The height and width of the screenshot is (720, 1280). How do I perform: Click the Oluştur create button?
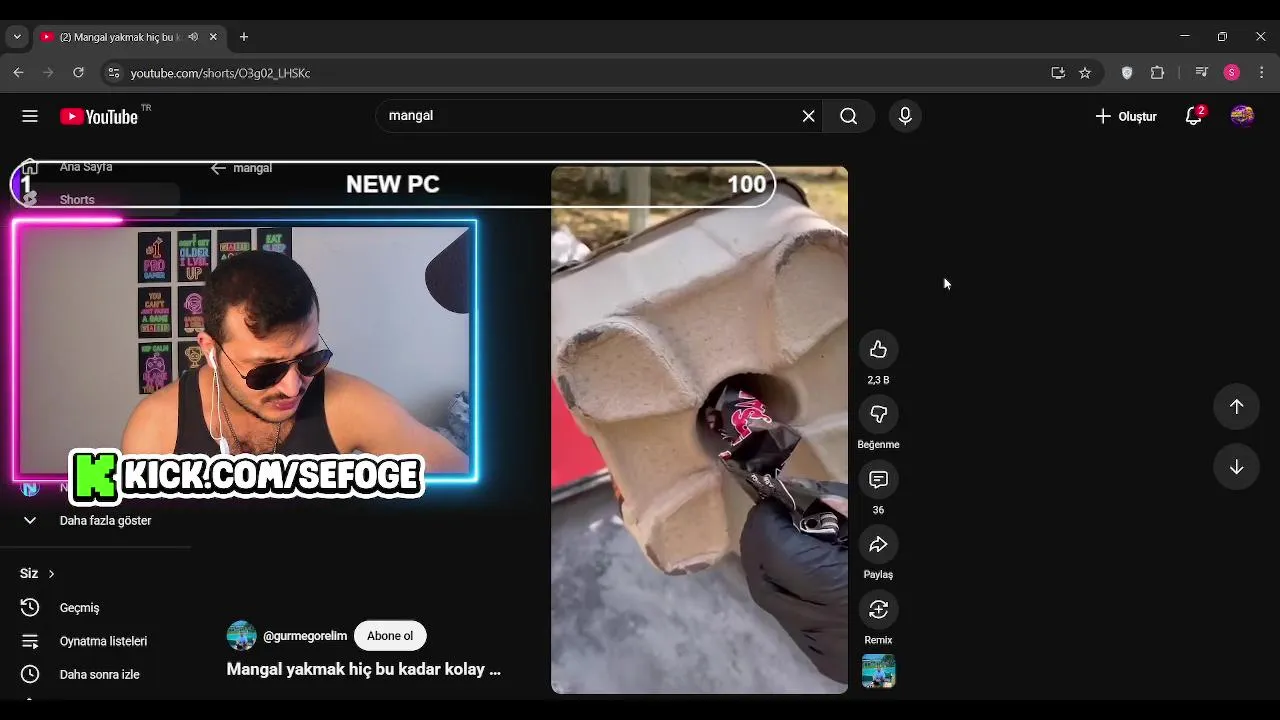click(1126, 116)
